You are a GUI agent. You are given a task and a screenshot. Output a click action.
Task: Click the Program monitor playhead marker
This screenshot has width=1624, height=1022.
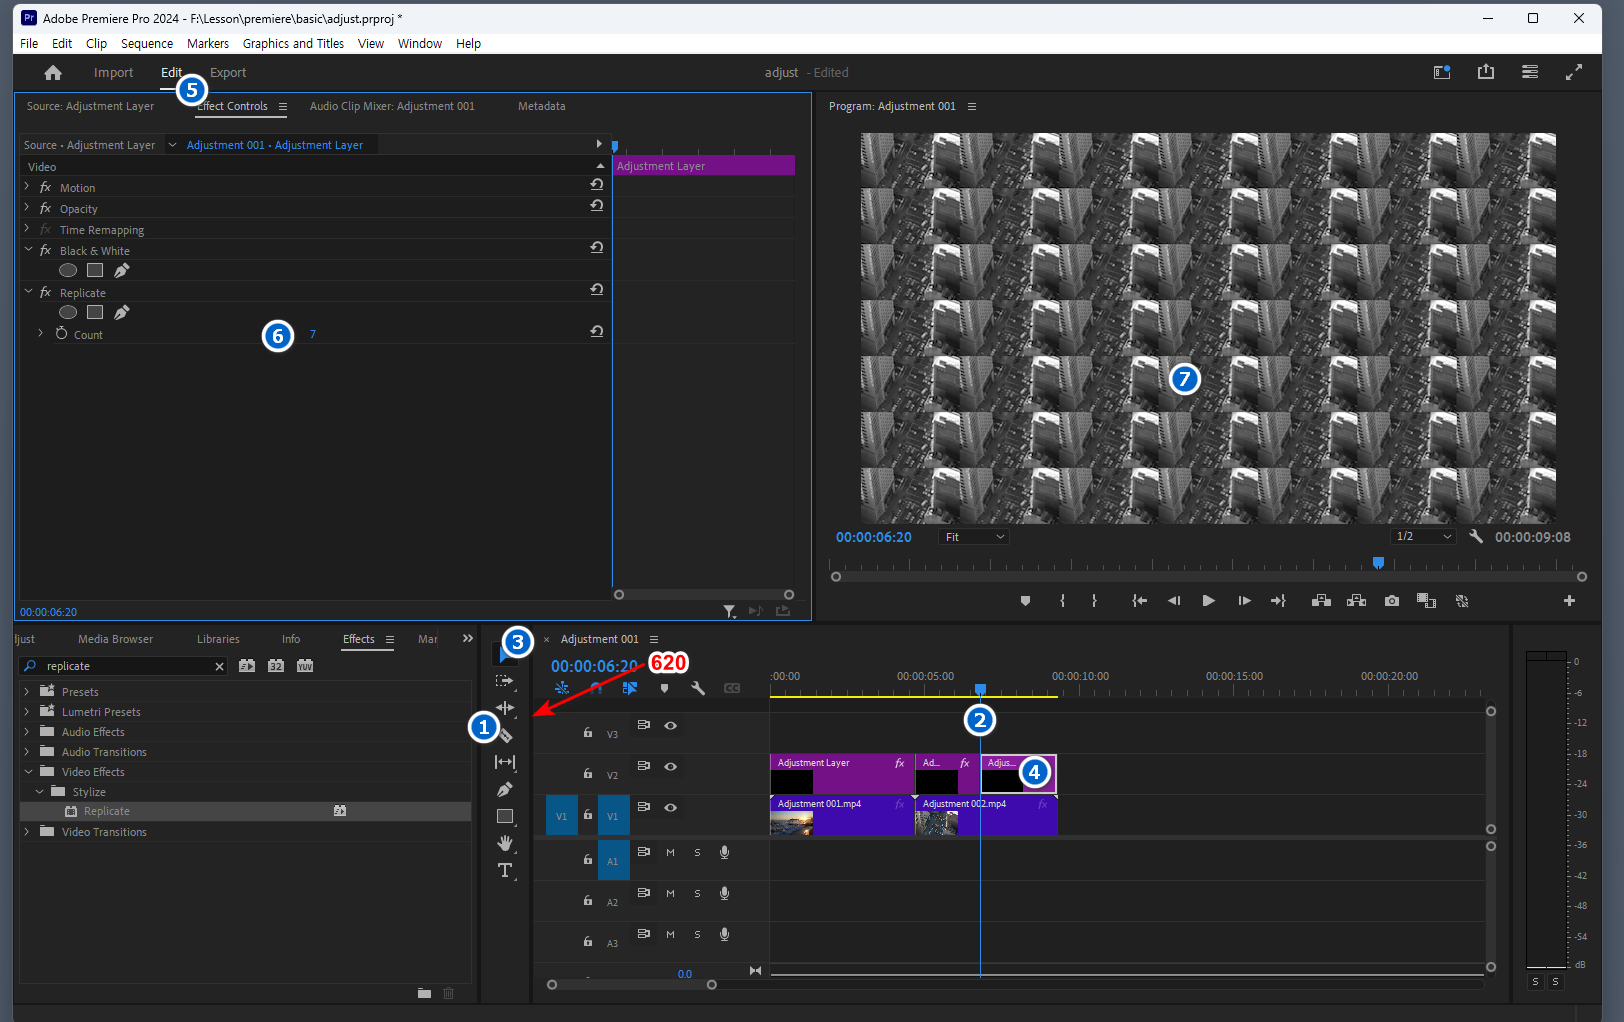click(x=1378, y=563)
